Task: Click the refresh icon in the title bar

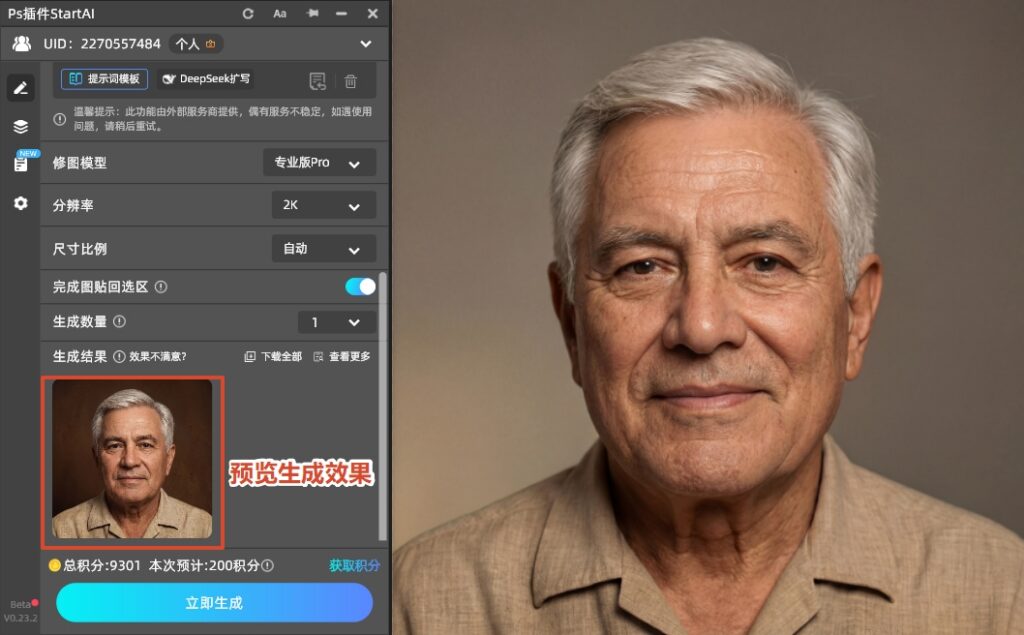Action: (x=247, y=13)
